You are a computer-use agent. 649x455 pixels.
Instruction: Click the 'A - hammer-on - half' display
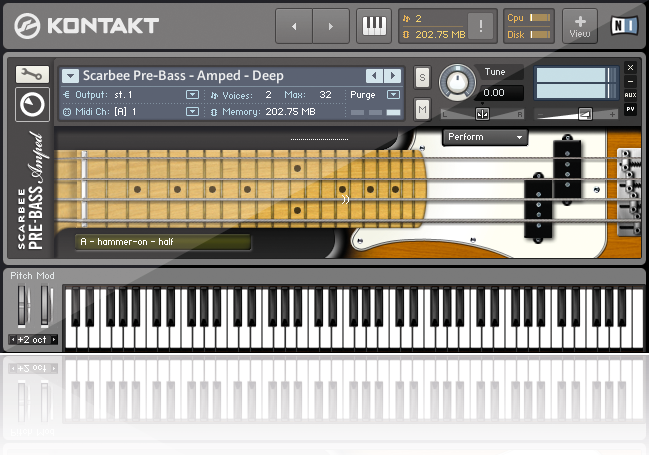[163, 242]
